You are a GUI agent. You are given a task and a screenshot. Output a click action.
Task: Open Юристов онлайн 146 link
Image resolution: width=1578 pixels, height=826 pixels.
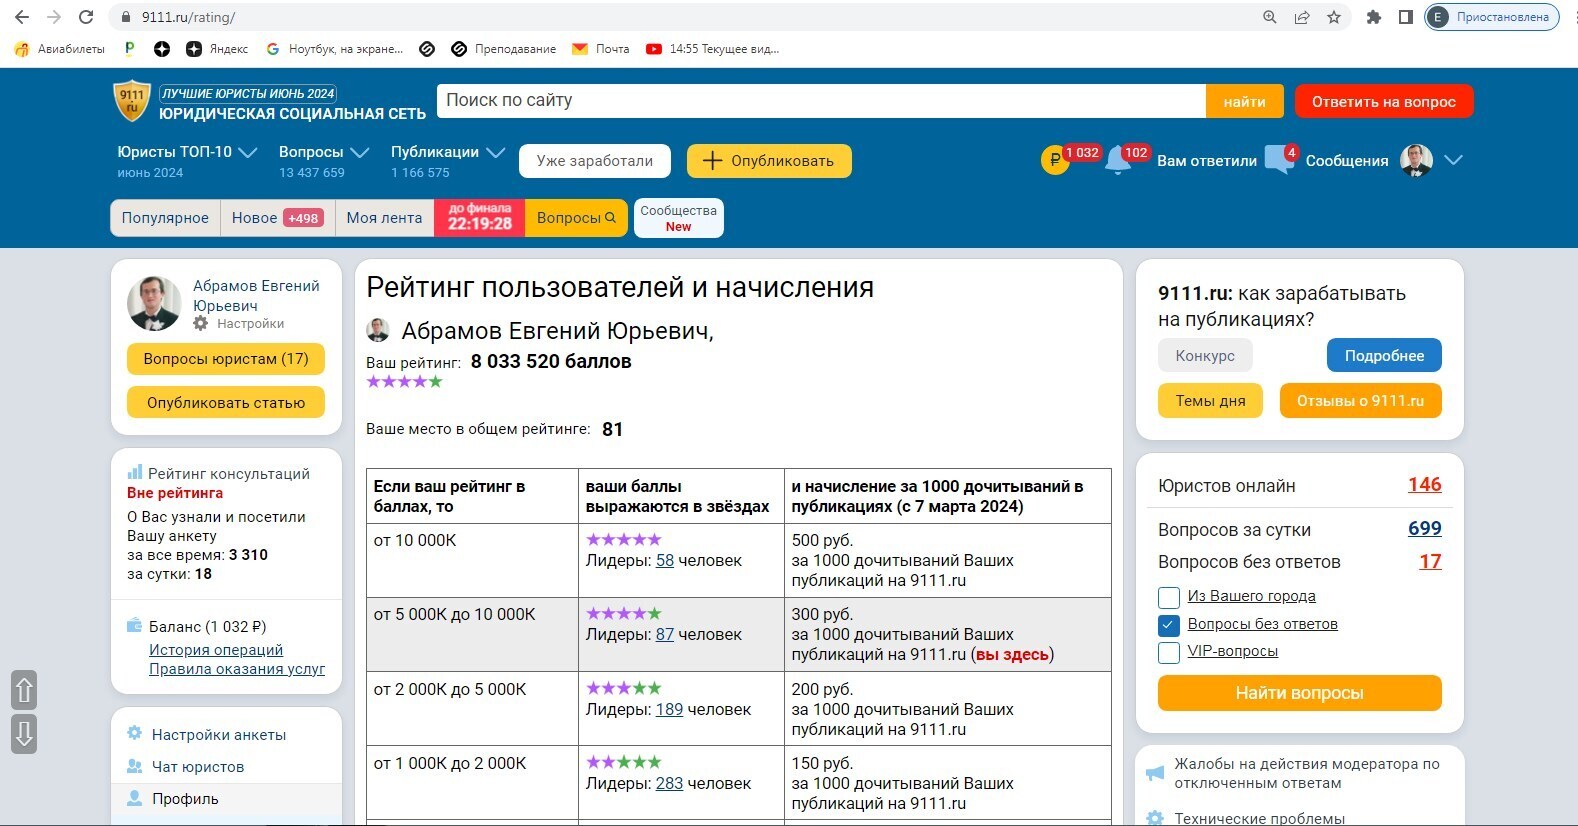[1424, 485]
